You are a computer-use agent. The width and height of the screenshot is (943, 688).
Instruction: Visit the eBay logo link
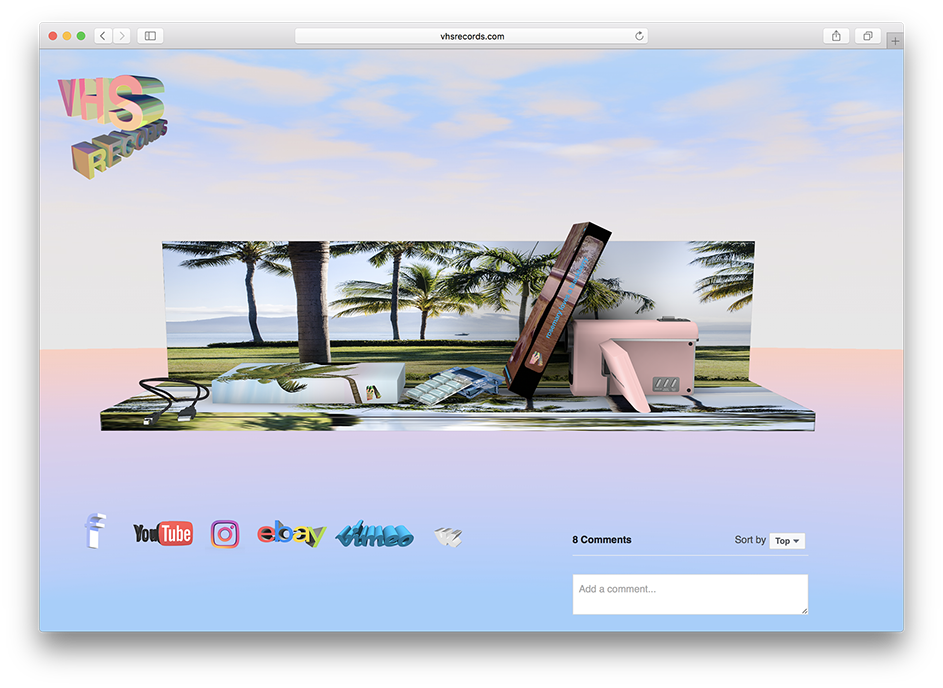point(291,535)
